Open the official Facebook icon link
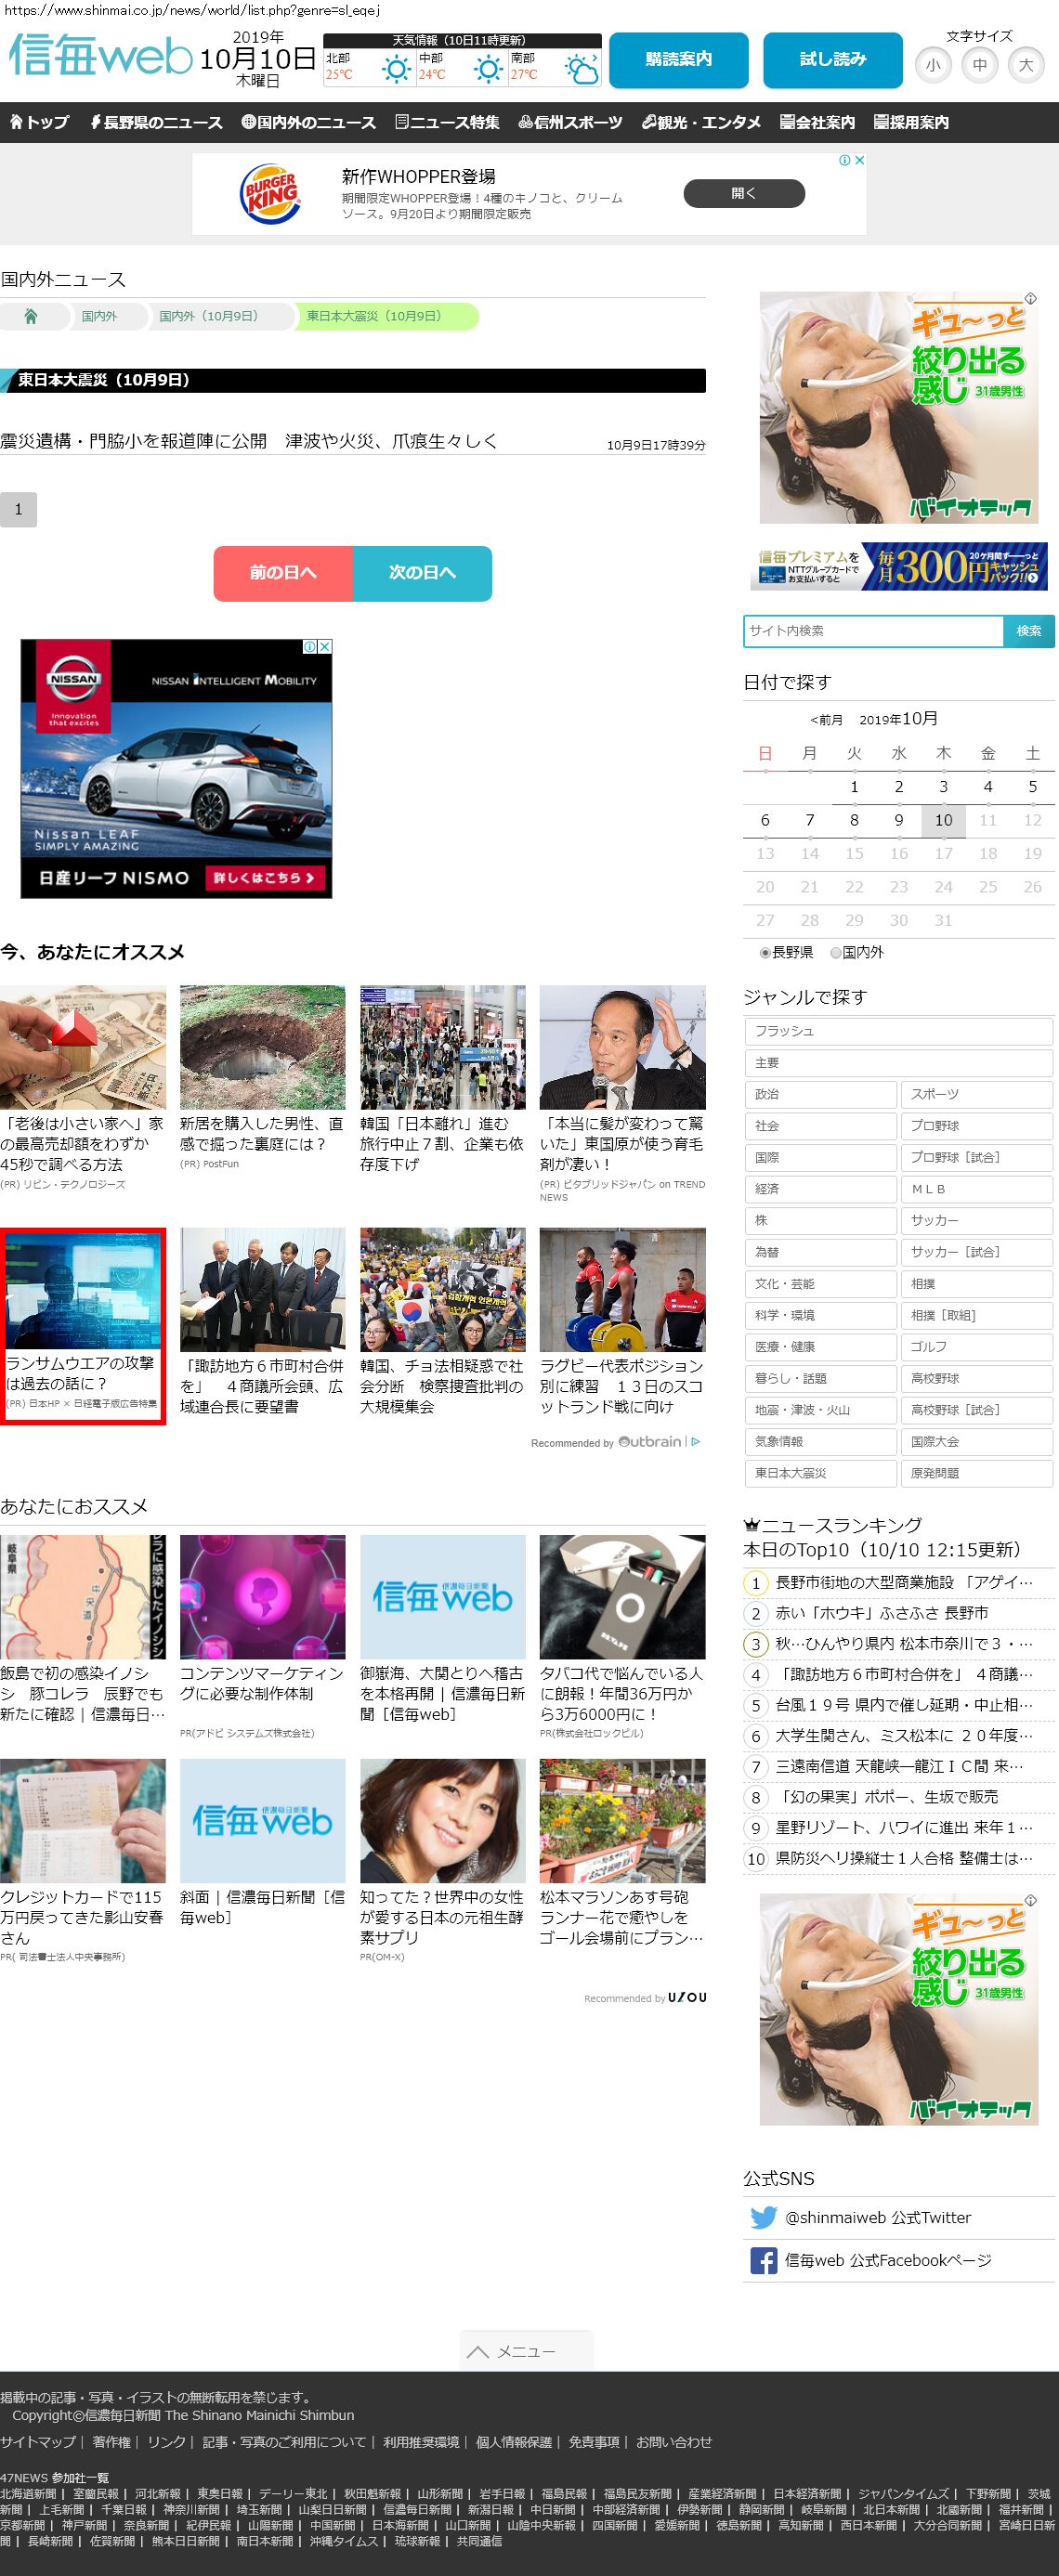 (763, 2260)
